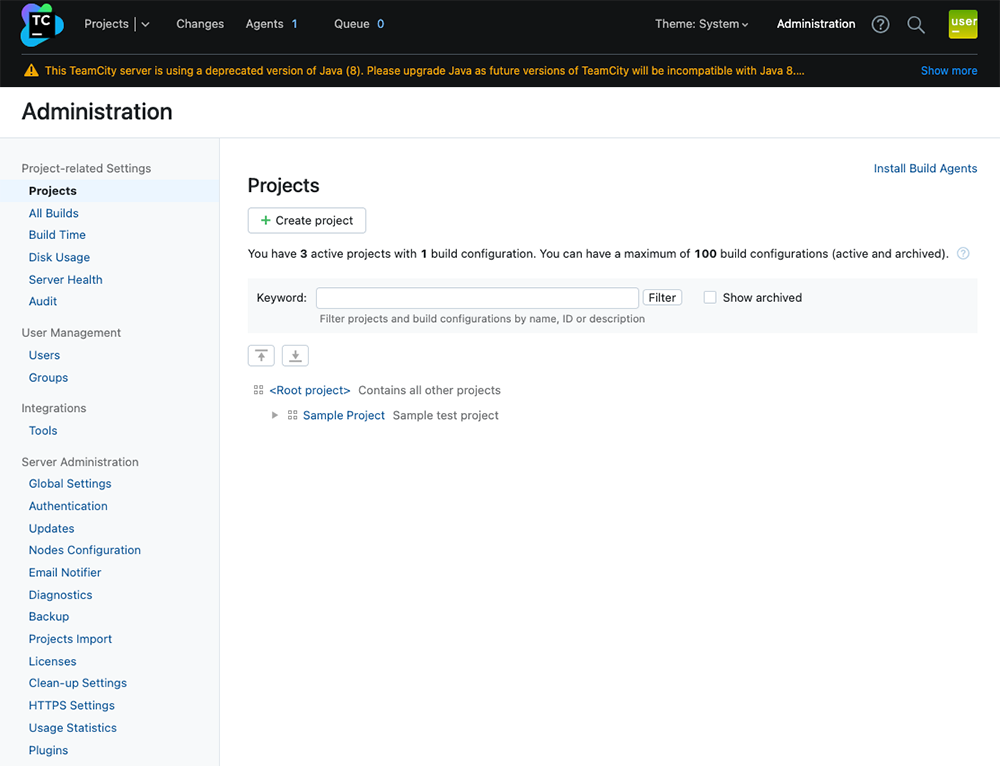The width and height of the screenshot is (1000, 766).
Task: Click the search magnifier icon
Action: pos(916,24)
